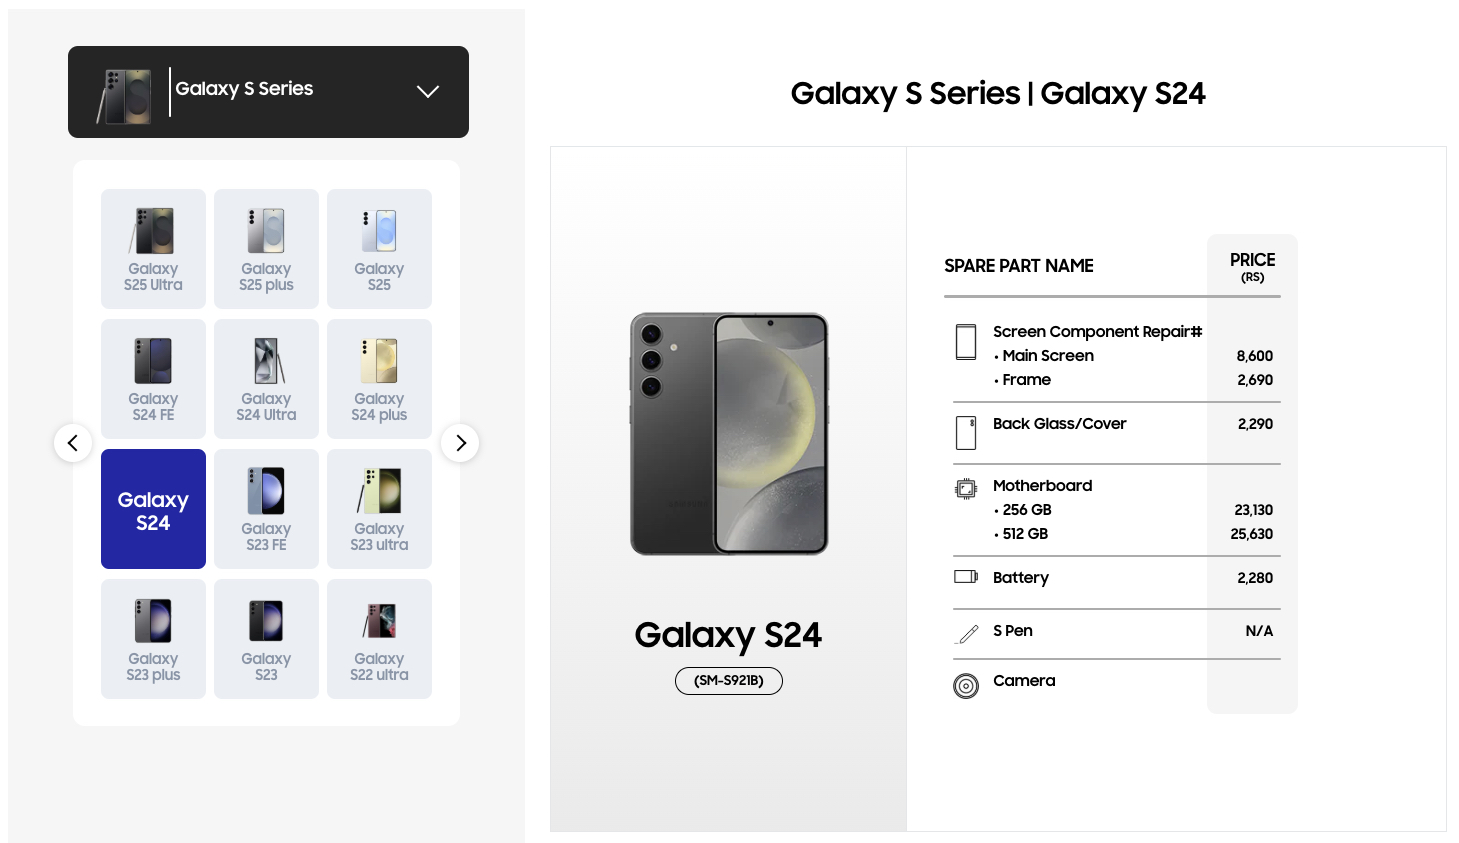Click the Back Glass/Cover icon
This screenshot has width=1459, height=843.
pyautogui.click(x=966, y=433)
